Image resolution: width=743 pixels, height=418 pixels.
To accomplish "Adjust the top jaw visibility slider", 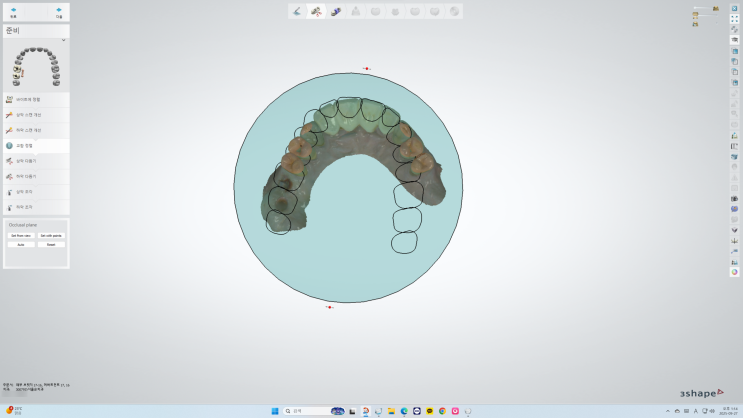I will [702, 8].
